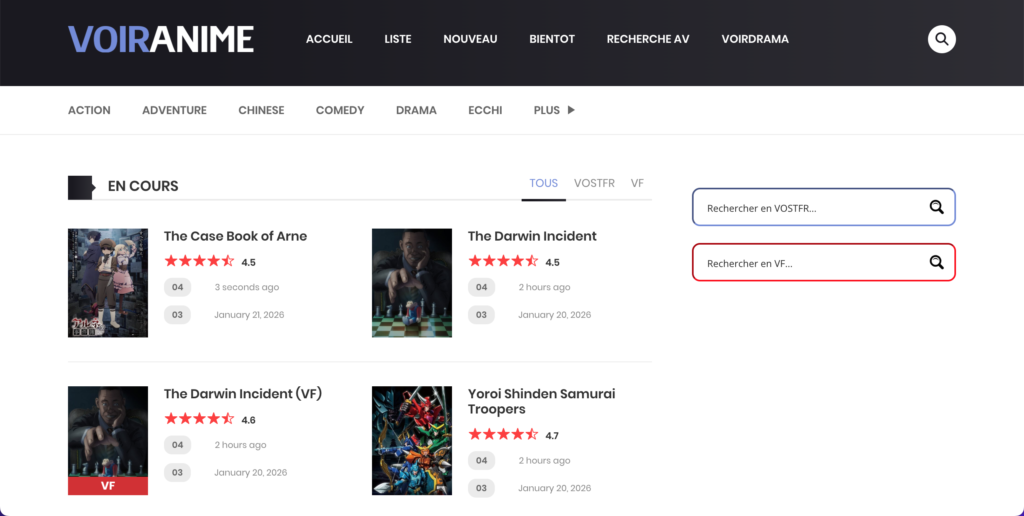Select the VF filter tab
1024x516 pixels.
pyautogui.click(x=637, y=183)
